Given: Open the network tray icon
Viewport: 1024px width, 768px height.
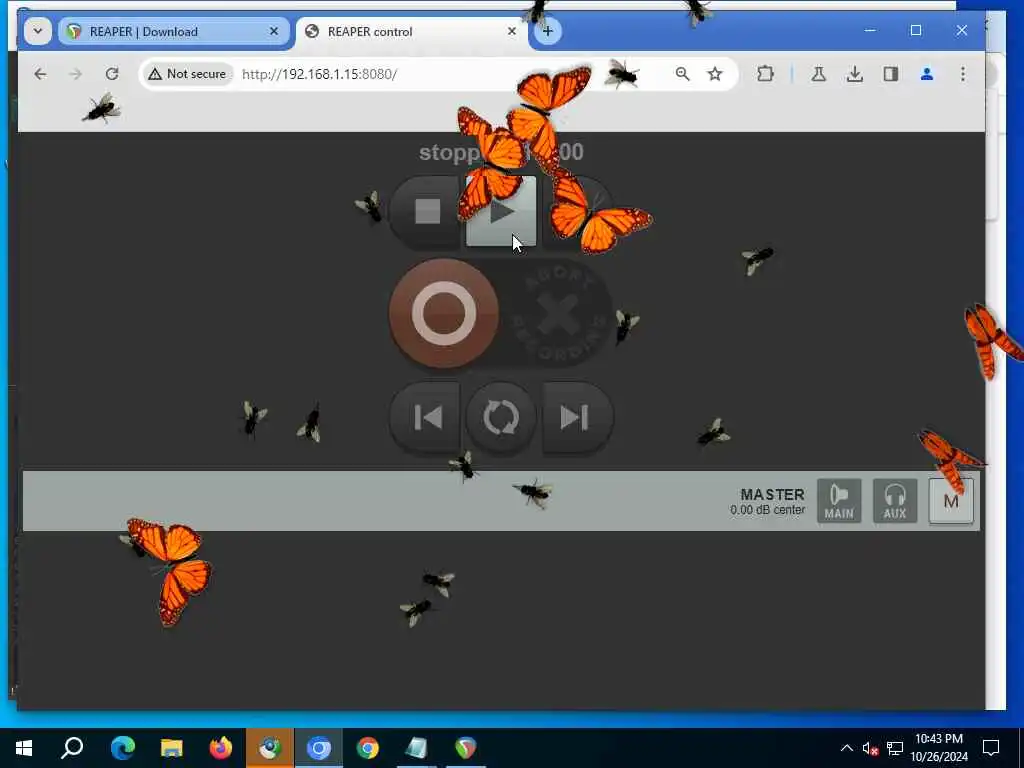Looking at the screenshot, I should [x=895, y=748].
